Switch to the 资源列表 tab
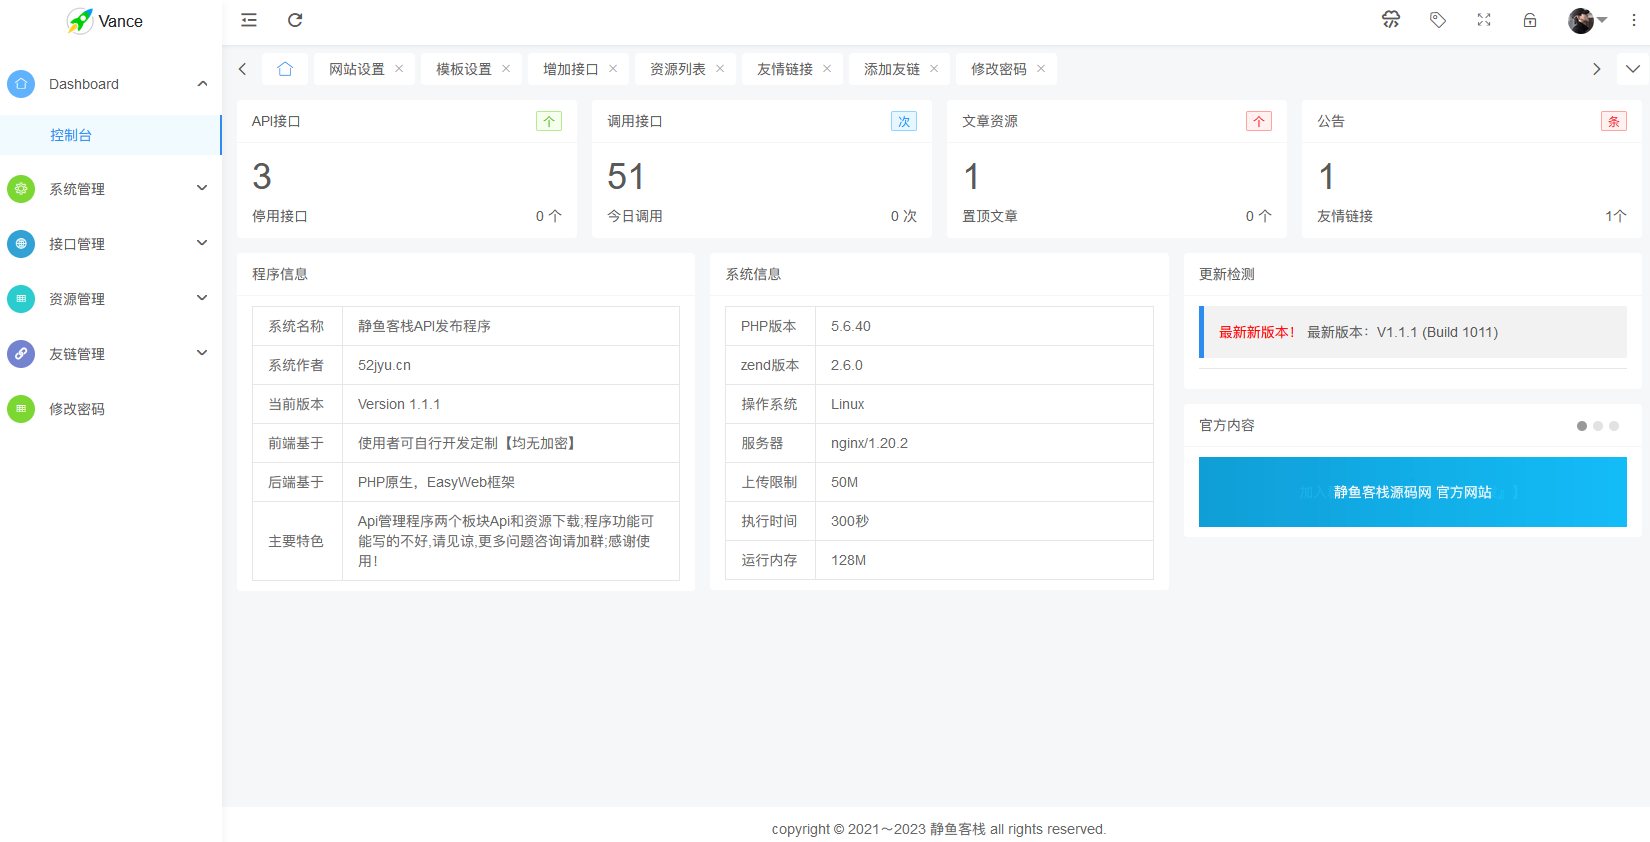The width and height of the screenshot is (1650, 842). (x=677, y=69)
